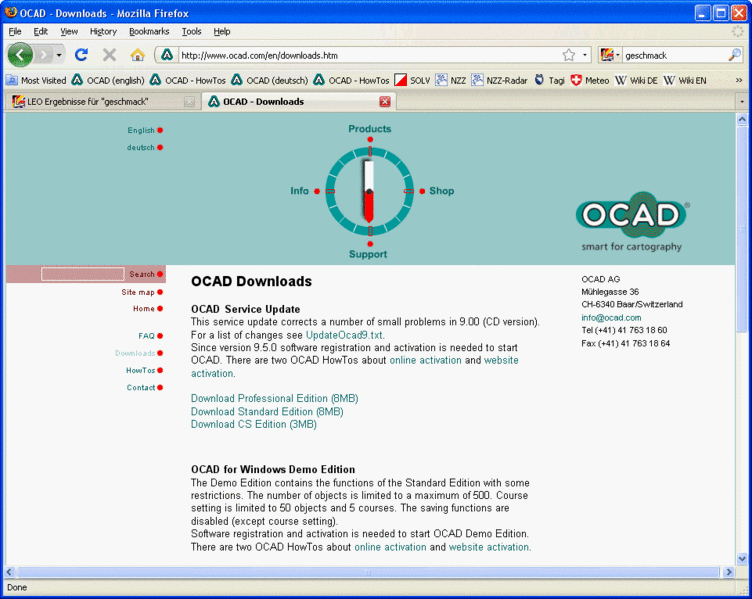752x599 pixels.
Task: Close the OCAD - Downloads tab
Action: 385,102
